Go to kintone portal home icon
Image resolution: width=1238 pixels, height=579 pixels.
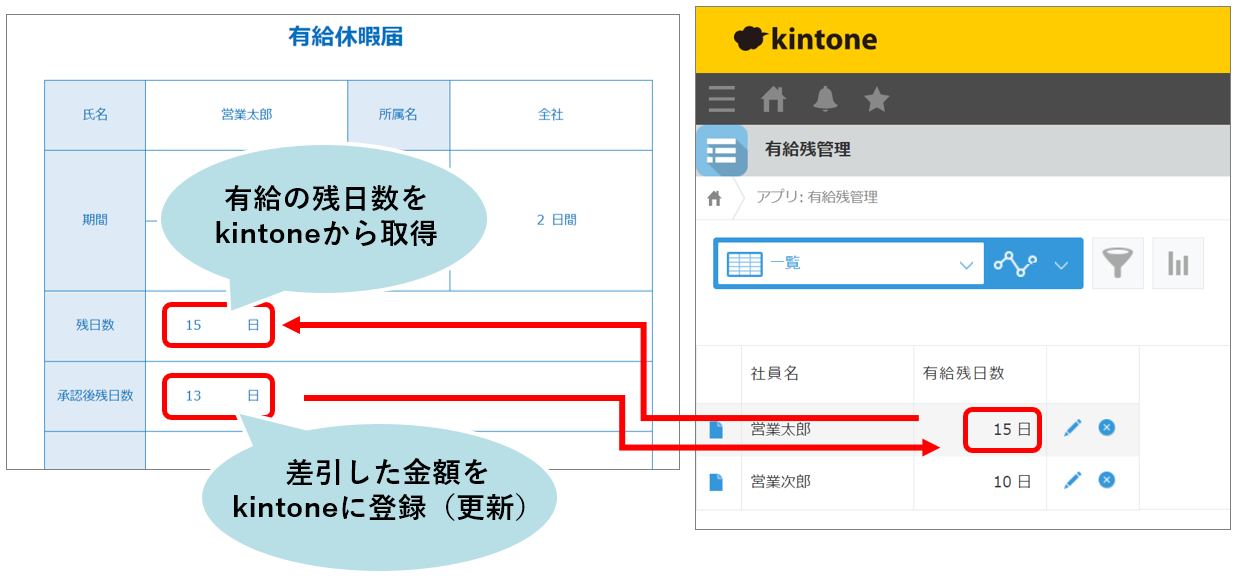[773, 99]
